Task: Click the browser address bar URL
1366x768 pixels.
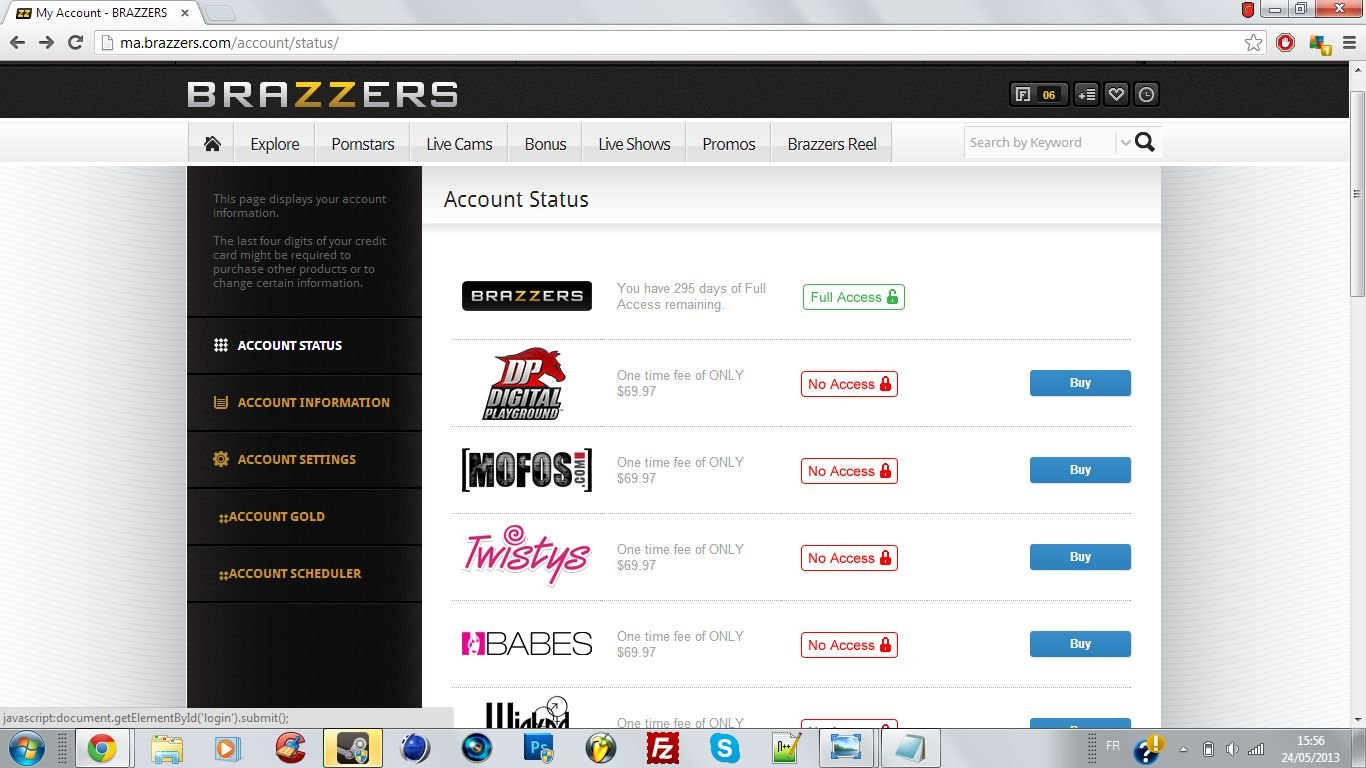Action: pos(229,43)
